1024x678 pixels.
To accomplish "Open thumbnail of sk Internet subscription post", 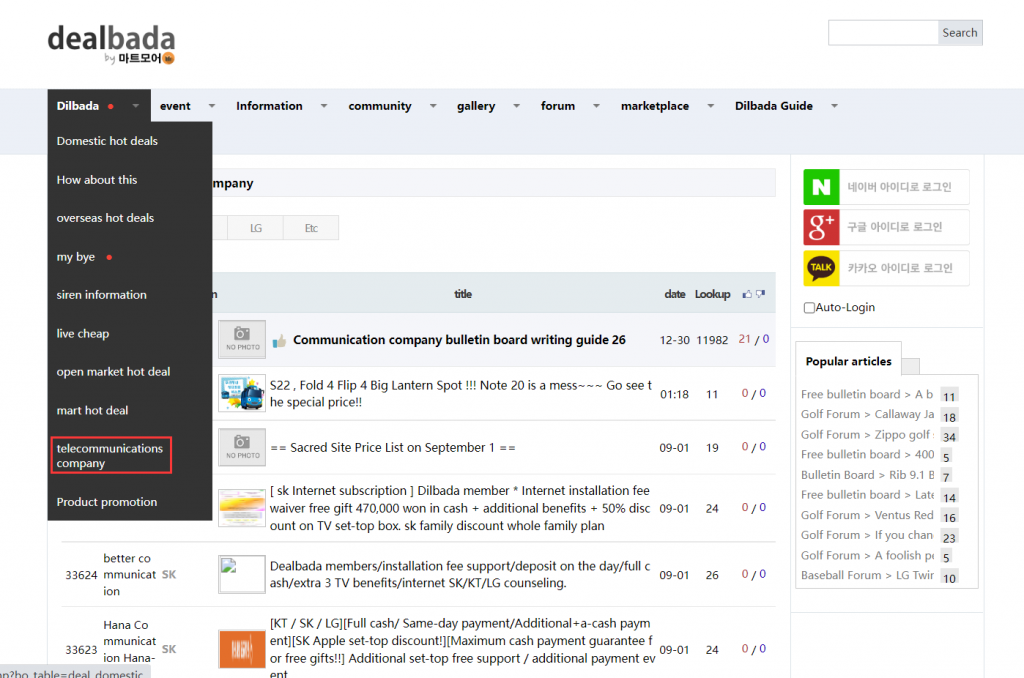I will [242, 508].
